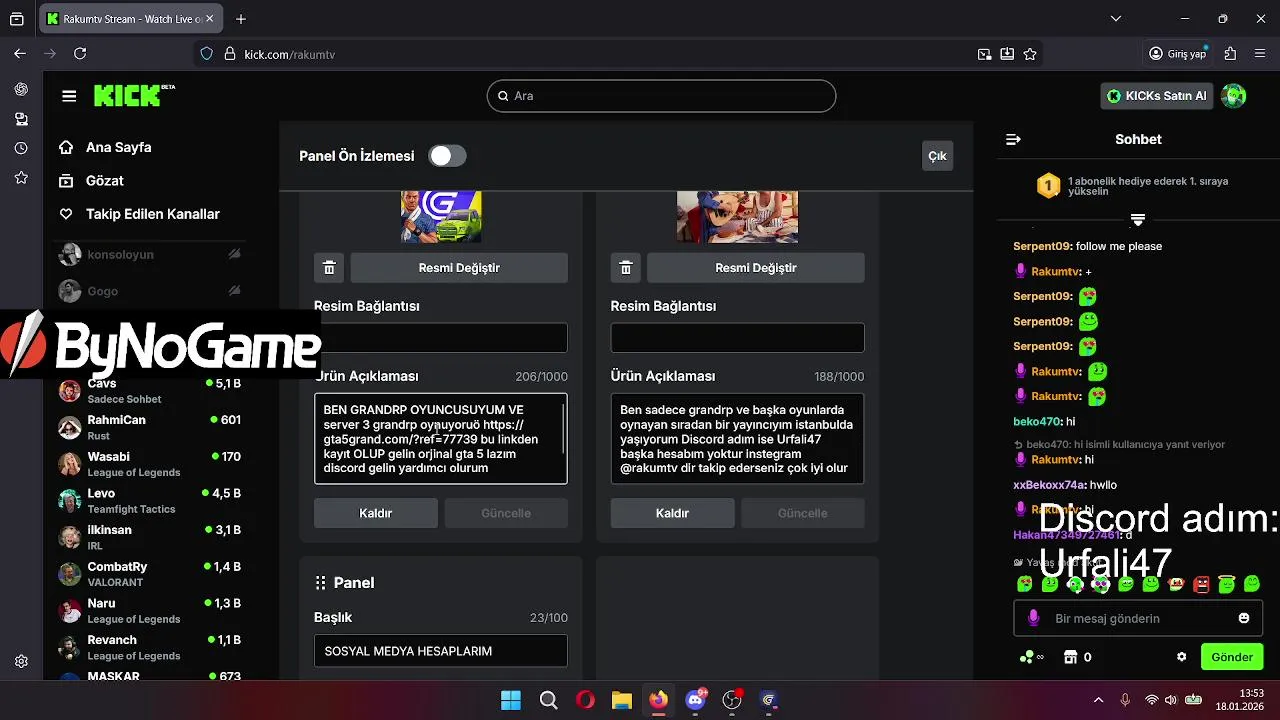Open the bookmarks star sidebar icon
Image resolution: width=1280 pixels, height=720 pixels.
21,177
